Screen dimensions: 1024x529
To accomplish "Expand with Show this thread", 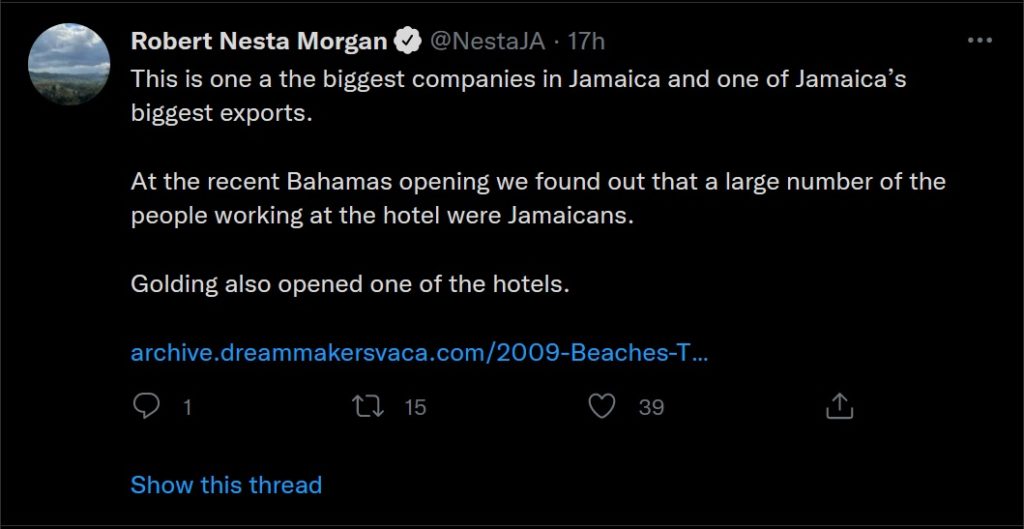I will [226, 485].
